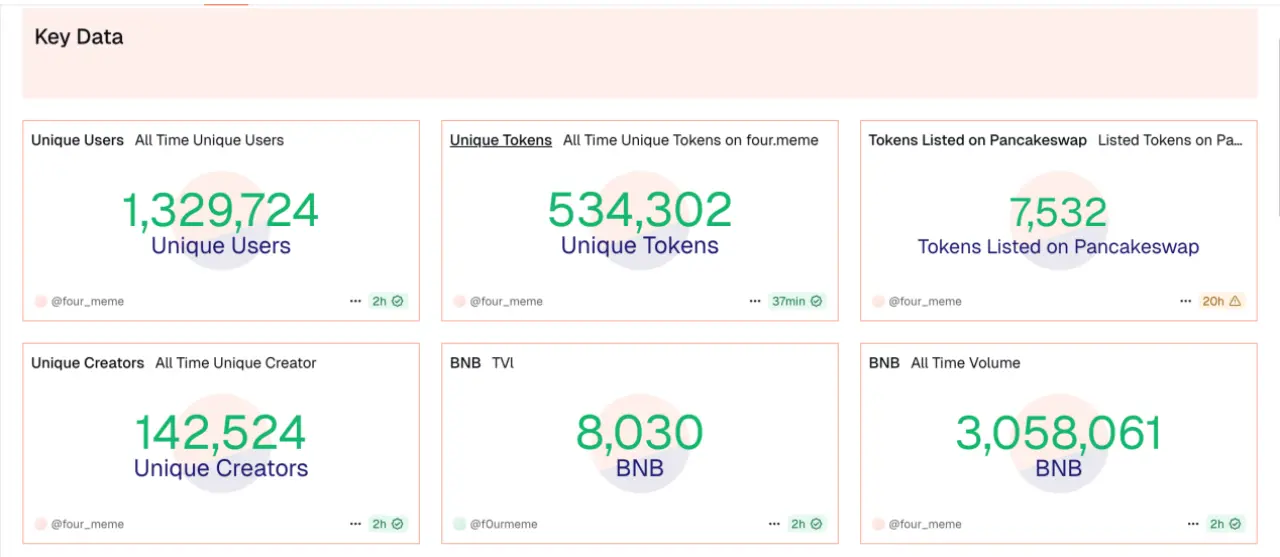Open @four_meme author link under Unique Users
This screenshot has width=1280, height=557.
coord(88,301)
